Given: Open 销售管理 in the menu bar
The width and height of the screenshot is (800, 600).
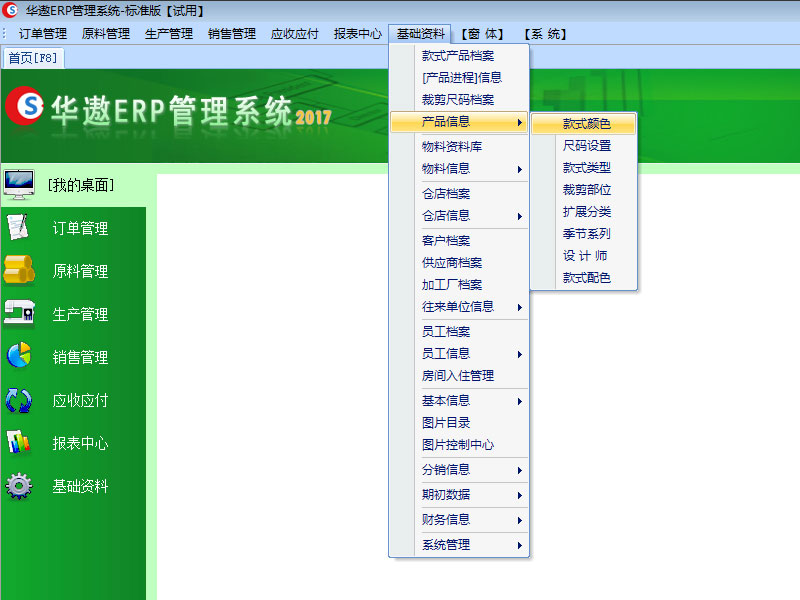Looking at the screenshot, I should point(232,34).
